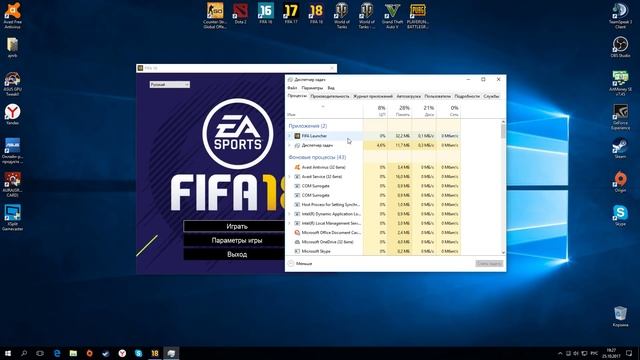Select the Avast Antivirus process row
This screenshot has height=360, width=640.
373,167
